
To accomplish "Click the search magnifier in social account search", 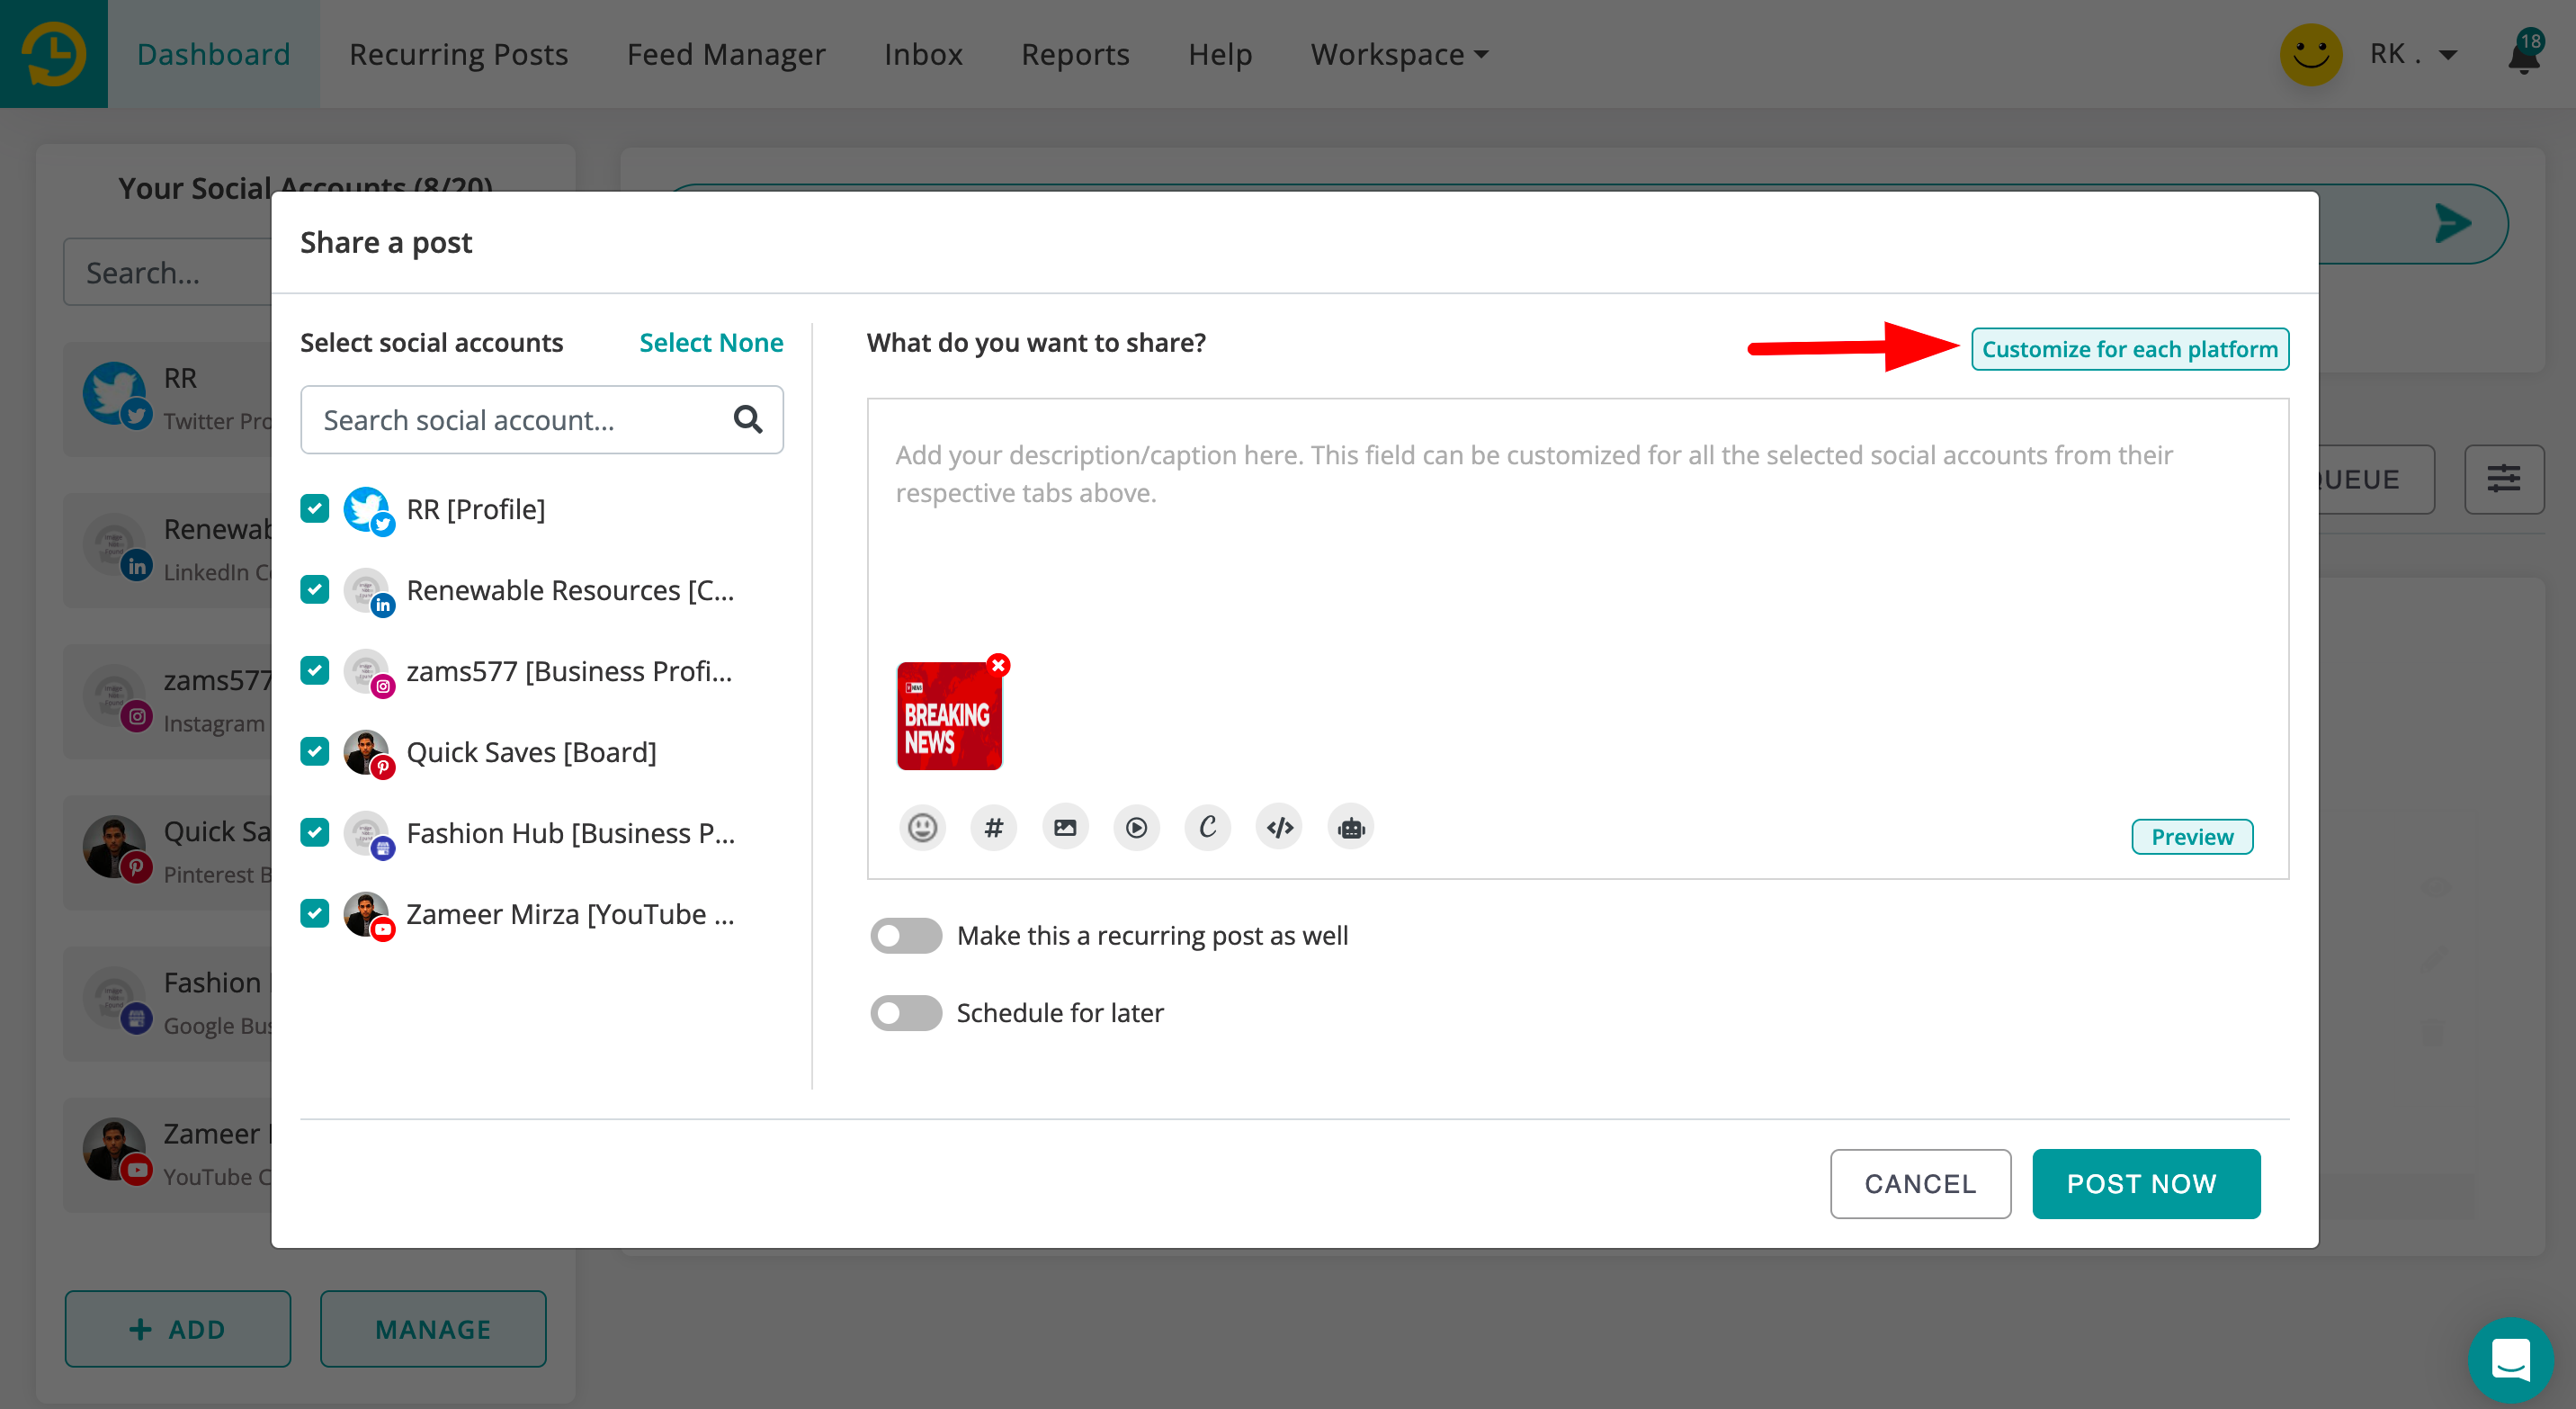I will point(748,420).
